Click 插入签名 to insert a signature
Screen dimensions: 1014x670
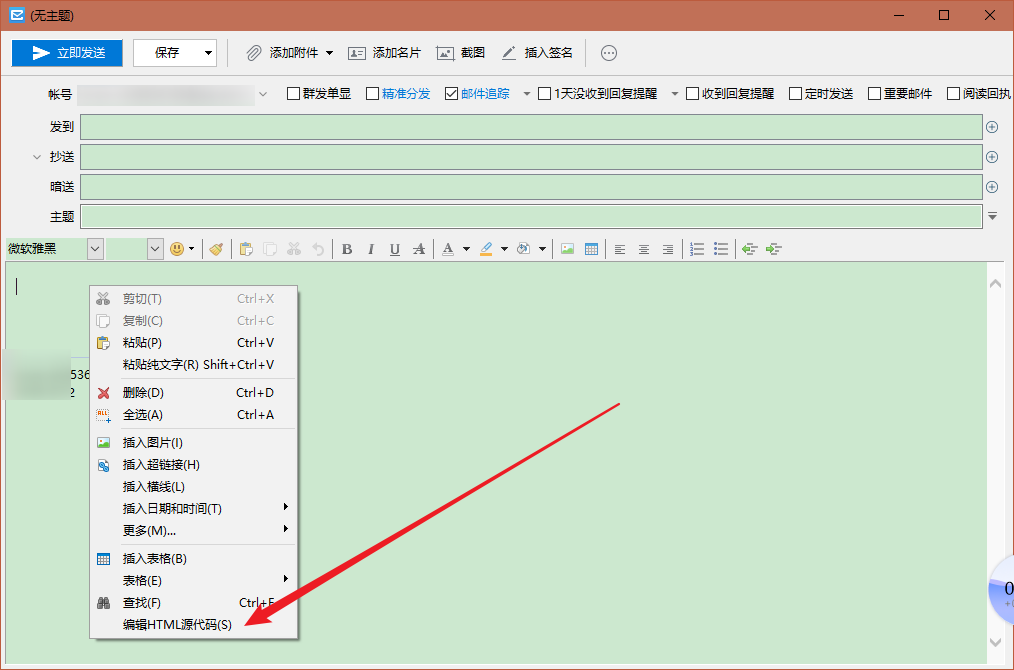[537, 53]
